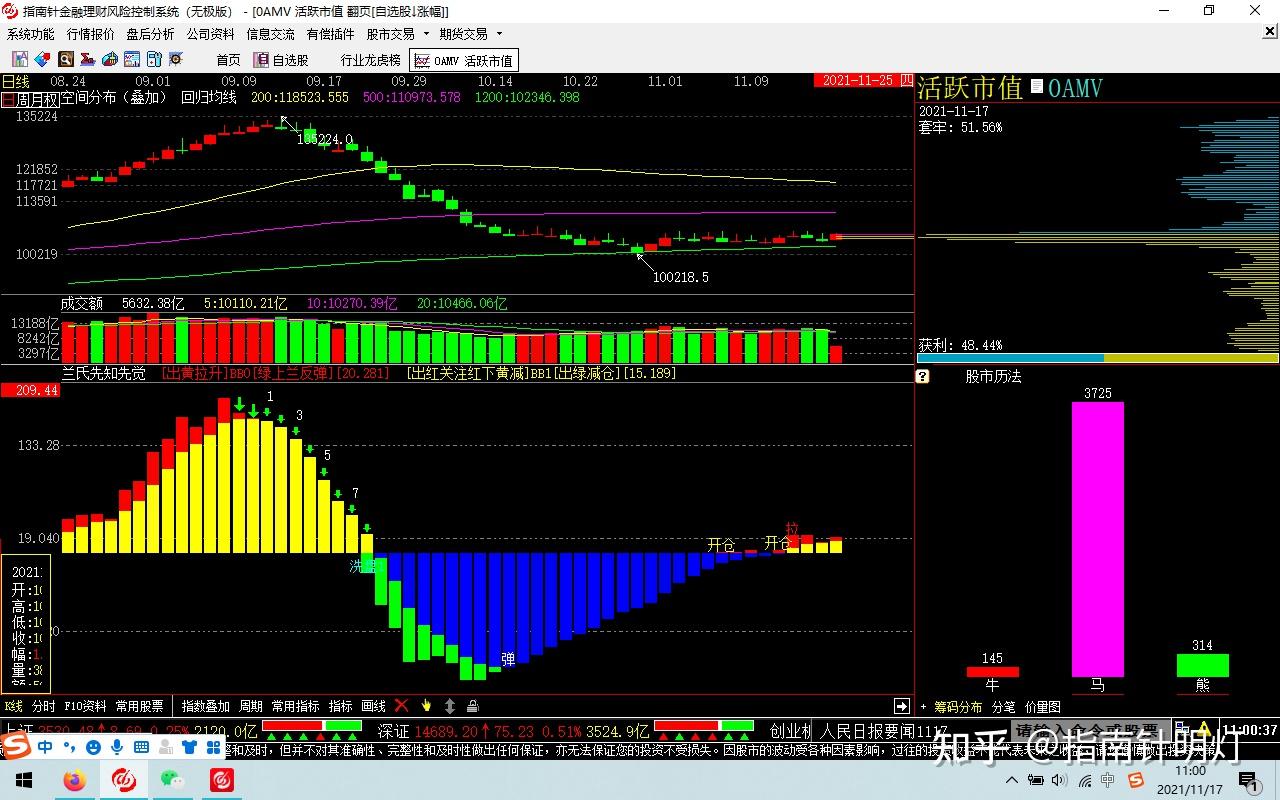
Task: Click the lock icon in bottom toolbar
Action: pyautogui.click(x=473, y=706)
